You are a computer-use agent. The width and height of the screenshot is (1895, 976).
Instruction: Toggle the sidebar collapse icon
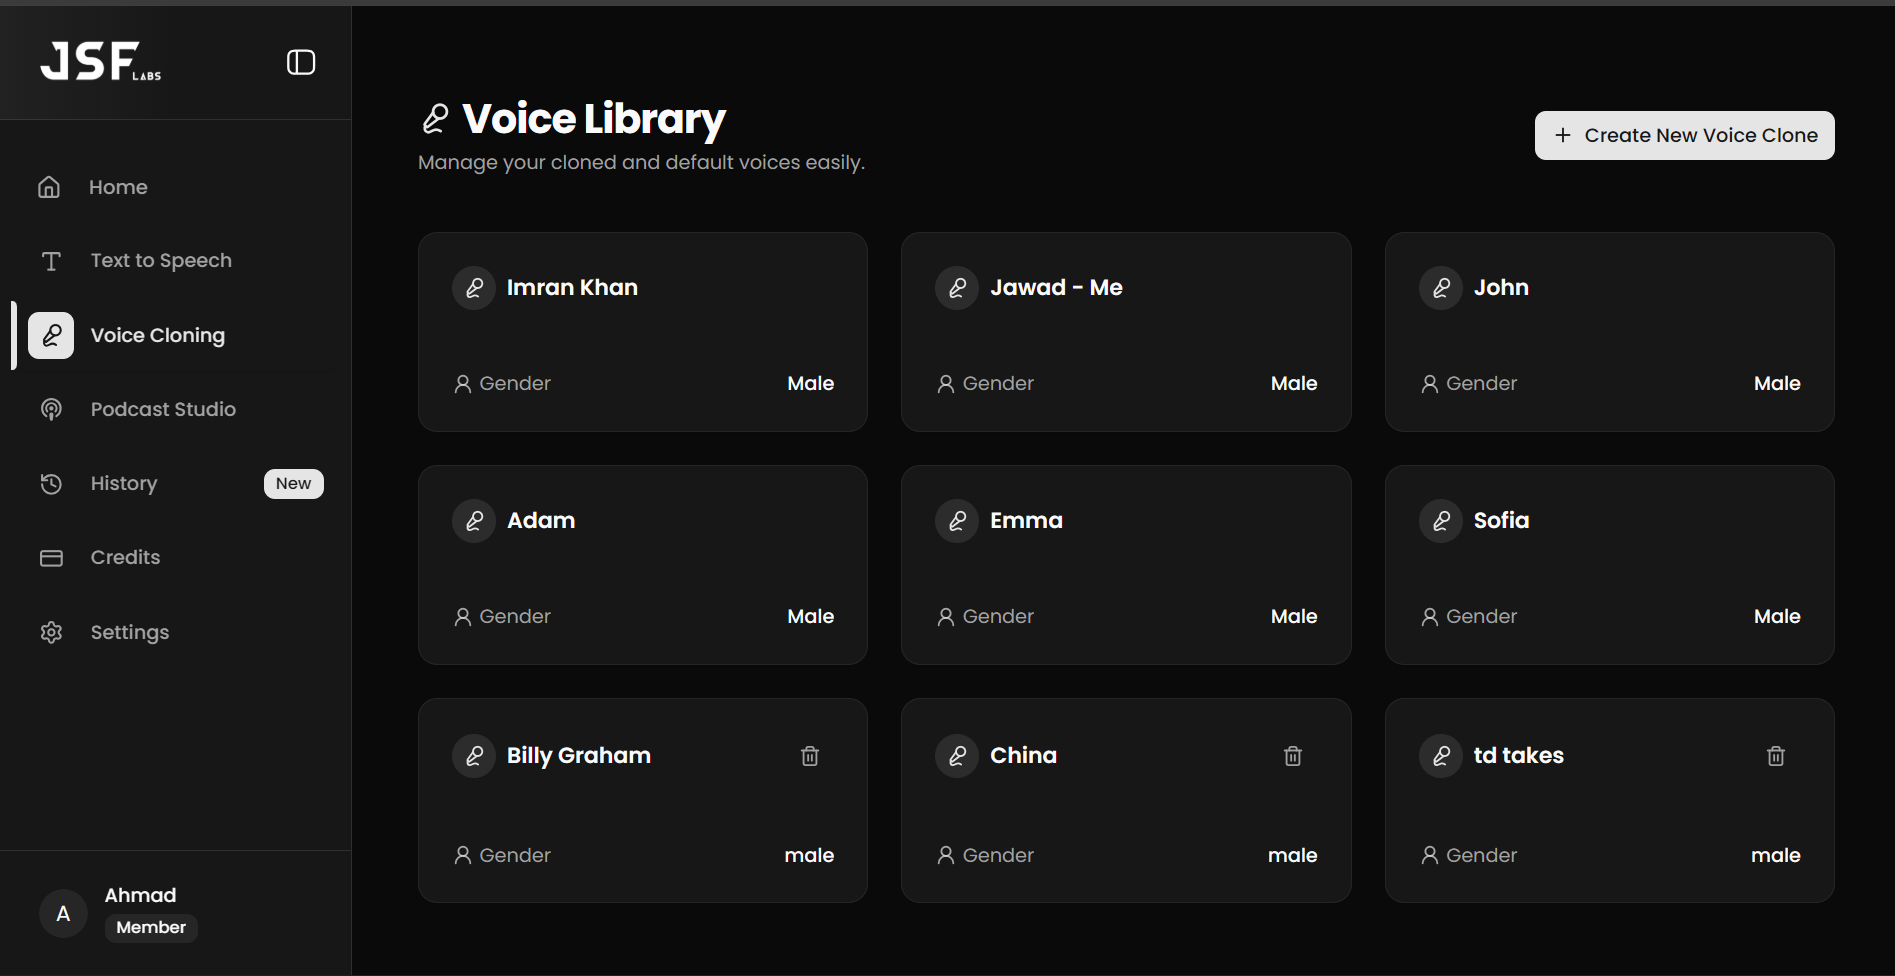[x=301, y=62]
